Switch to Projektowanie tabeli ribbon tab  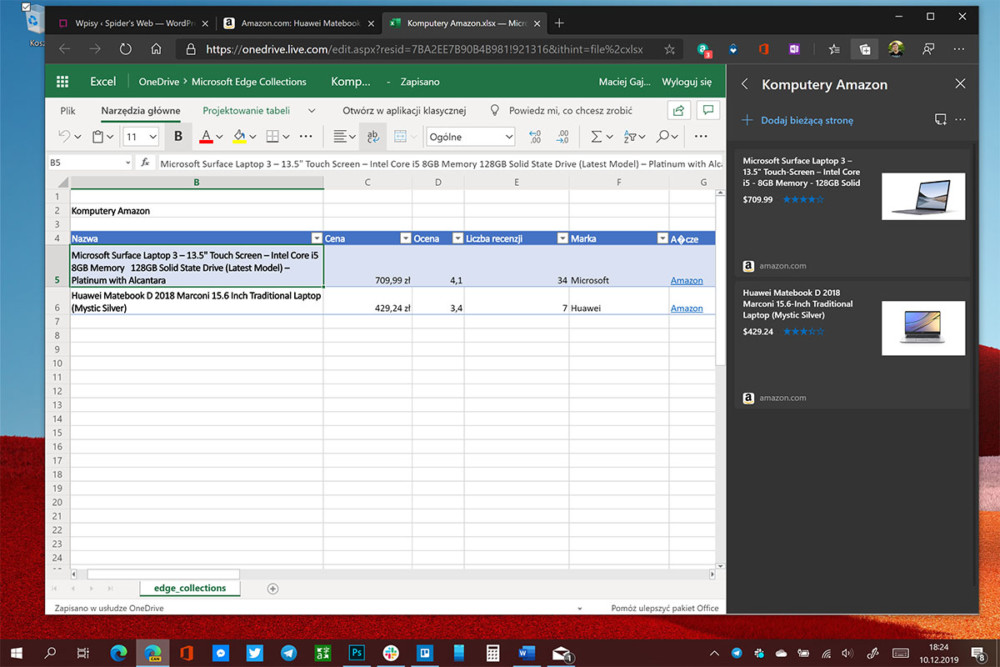(246, 110)
